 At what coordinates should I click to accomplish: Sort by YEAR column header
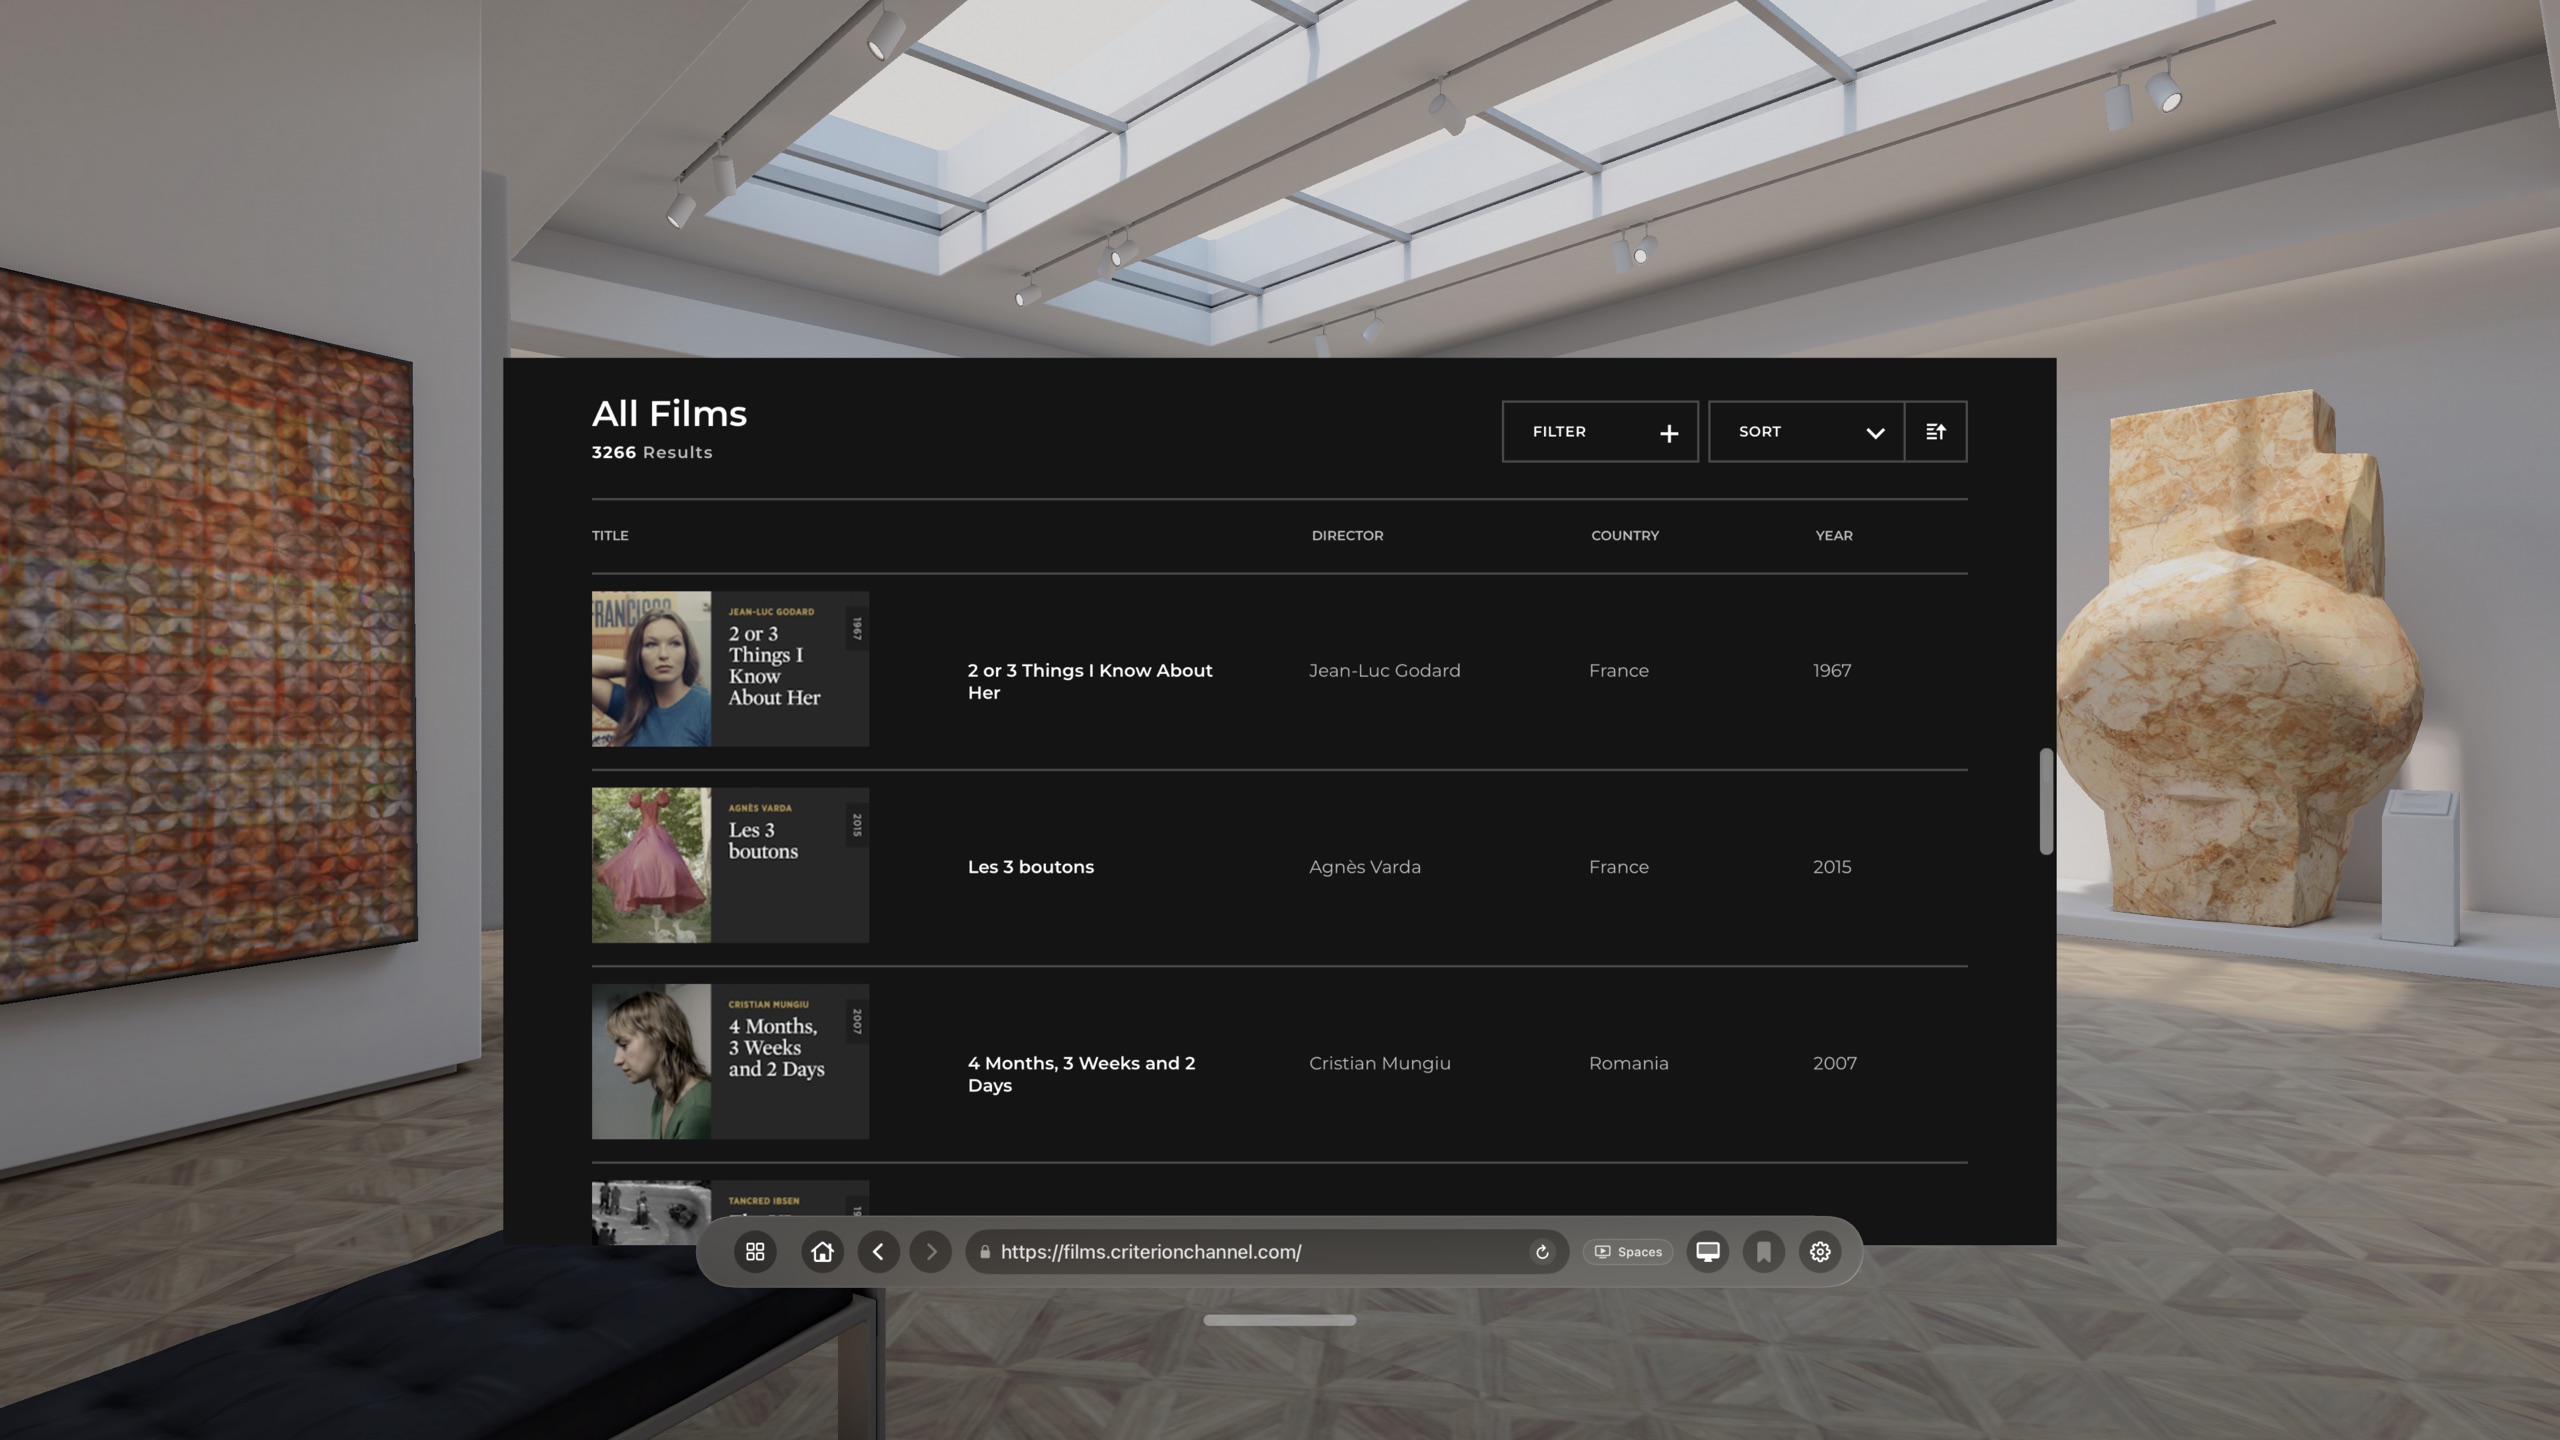coord(1834,536)
